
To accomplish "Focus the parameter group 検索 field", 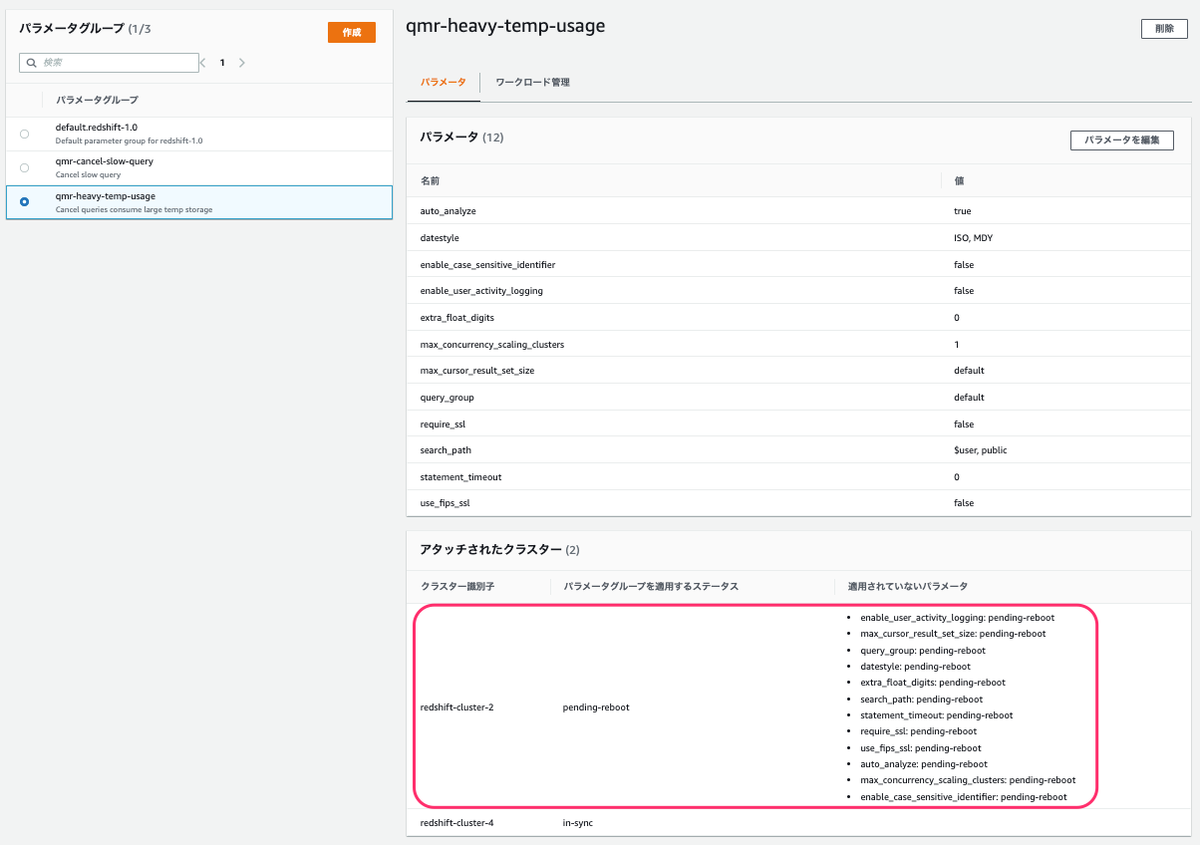I will 109,62.
